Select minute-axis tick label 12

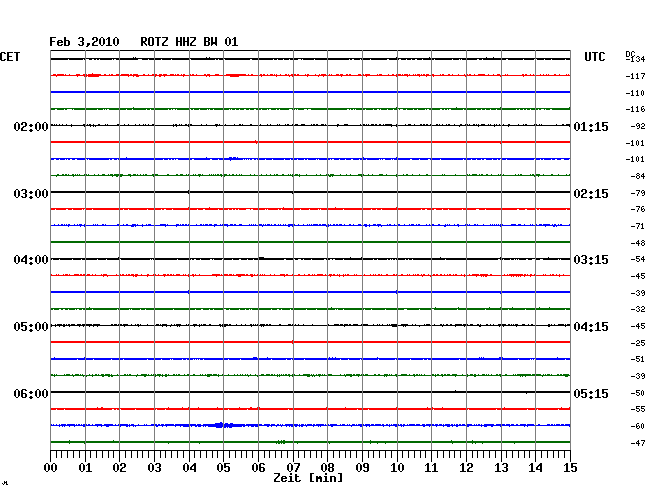(x=466, y=467)
